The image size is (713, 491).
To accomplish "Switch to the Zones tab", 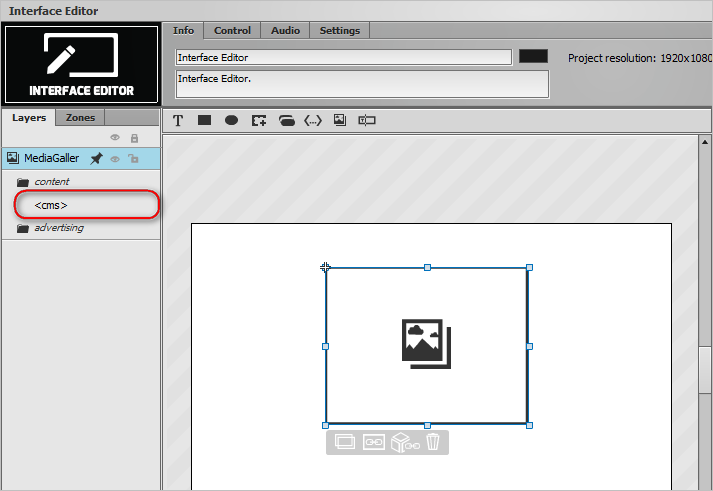I will (80, 118).
